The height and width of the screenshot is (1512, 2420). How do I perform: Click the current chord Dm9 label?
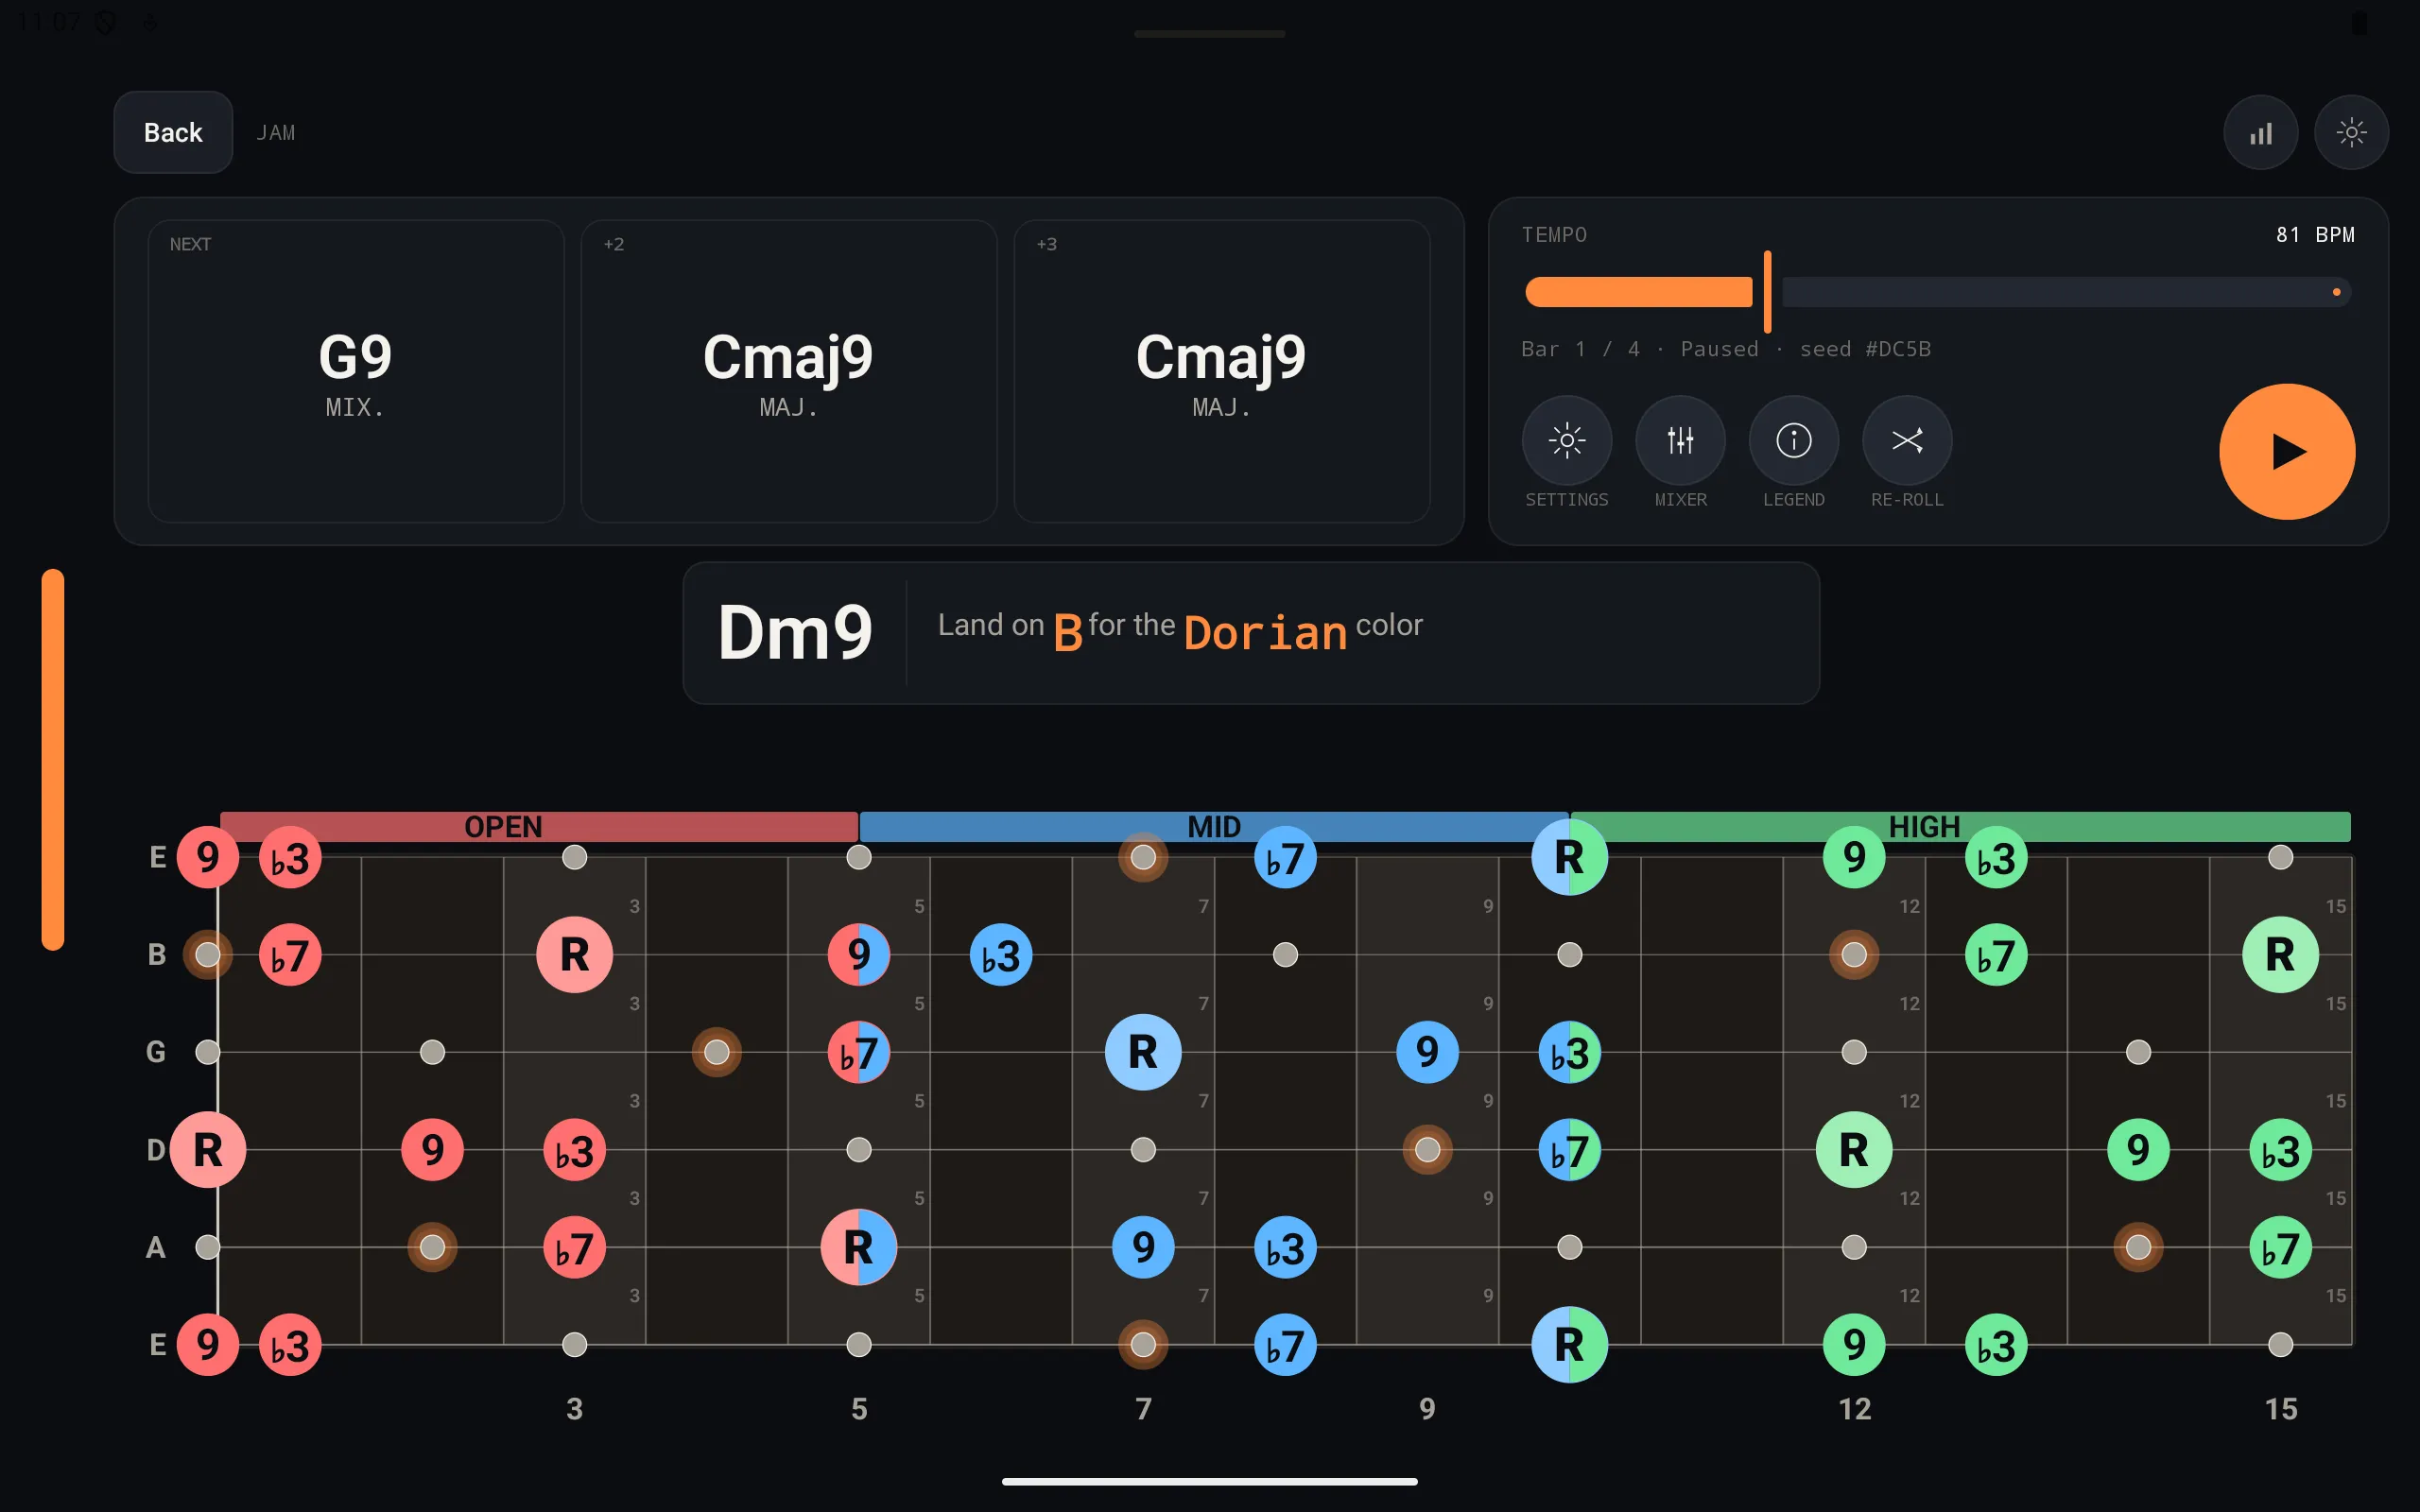[x=795, y=632]
